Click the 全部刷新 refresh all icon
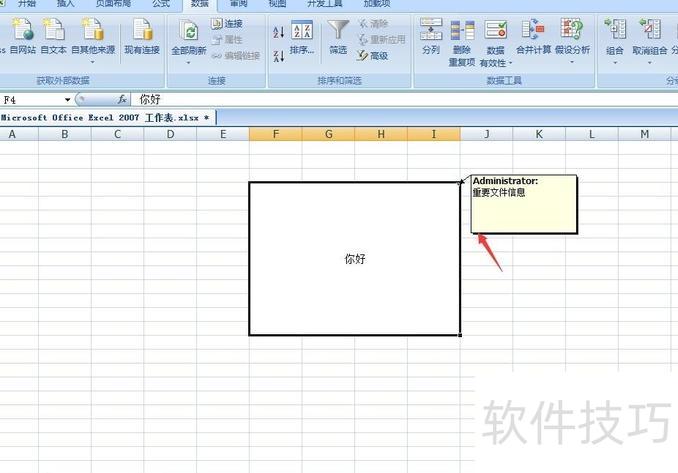The image size is (678, 473). point(189,31)
